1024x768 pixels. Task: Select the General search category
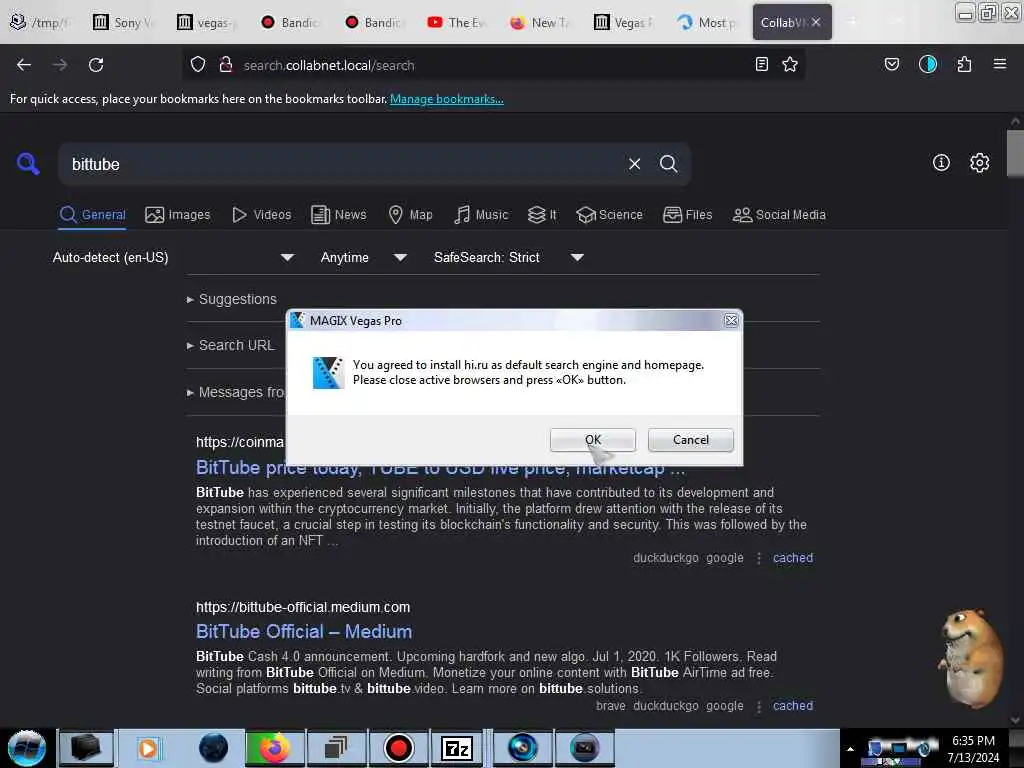click(x=92, y=215)
